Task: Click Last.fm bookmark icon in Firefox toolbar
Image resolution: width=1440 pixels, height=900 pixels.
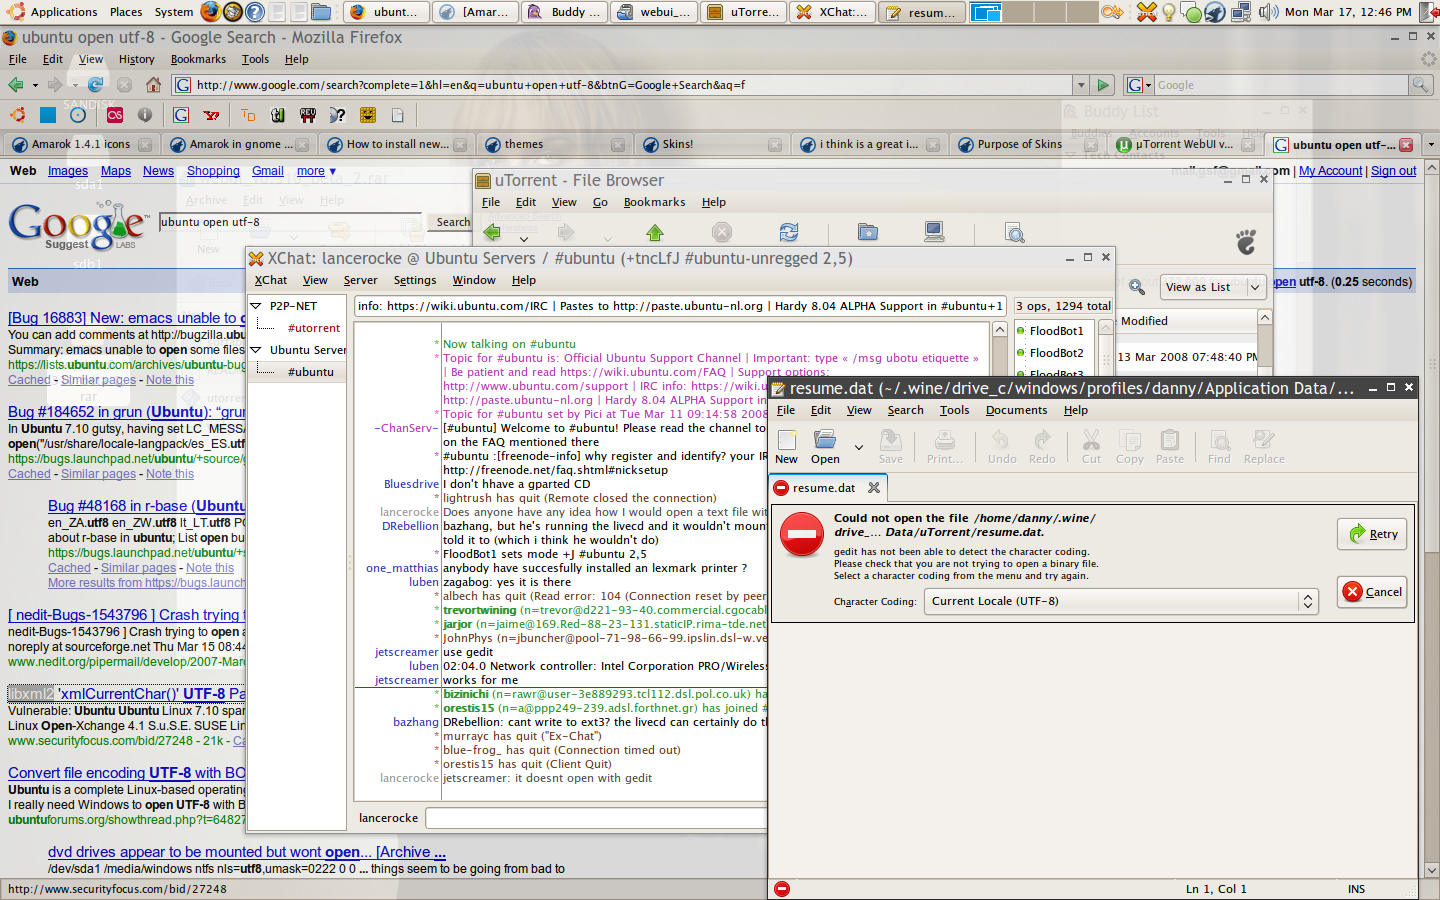Action: pos(115,115)
